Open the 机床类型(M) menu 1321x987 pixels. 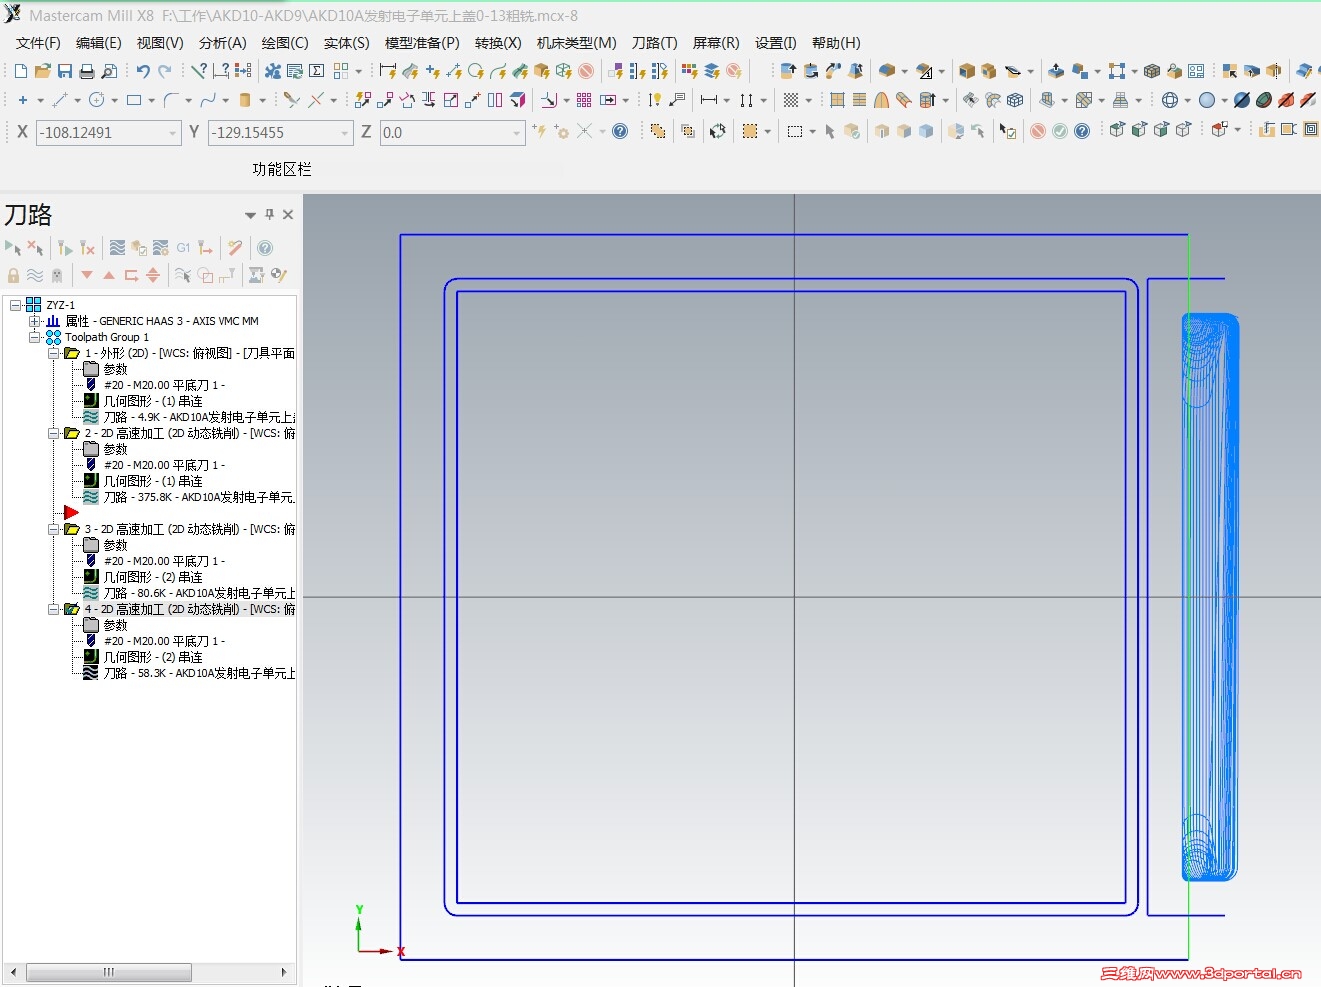(x=577, y=43)
